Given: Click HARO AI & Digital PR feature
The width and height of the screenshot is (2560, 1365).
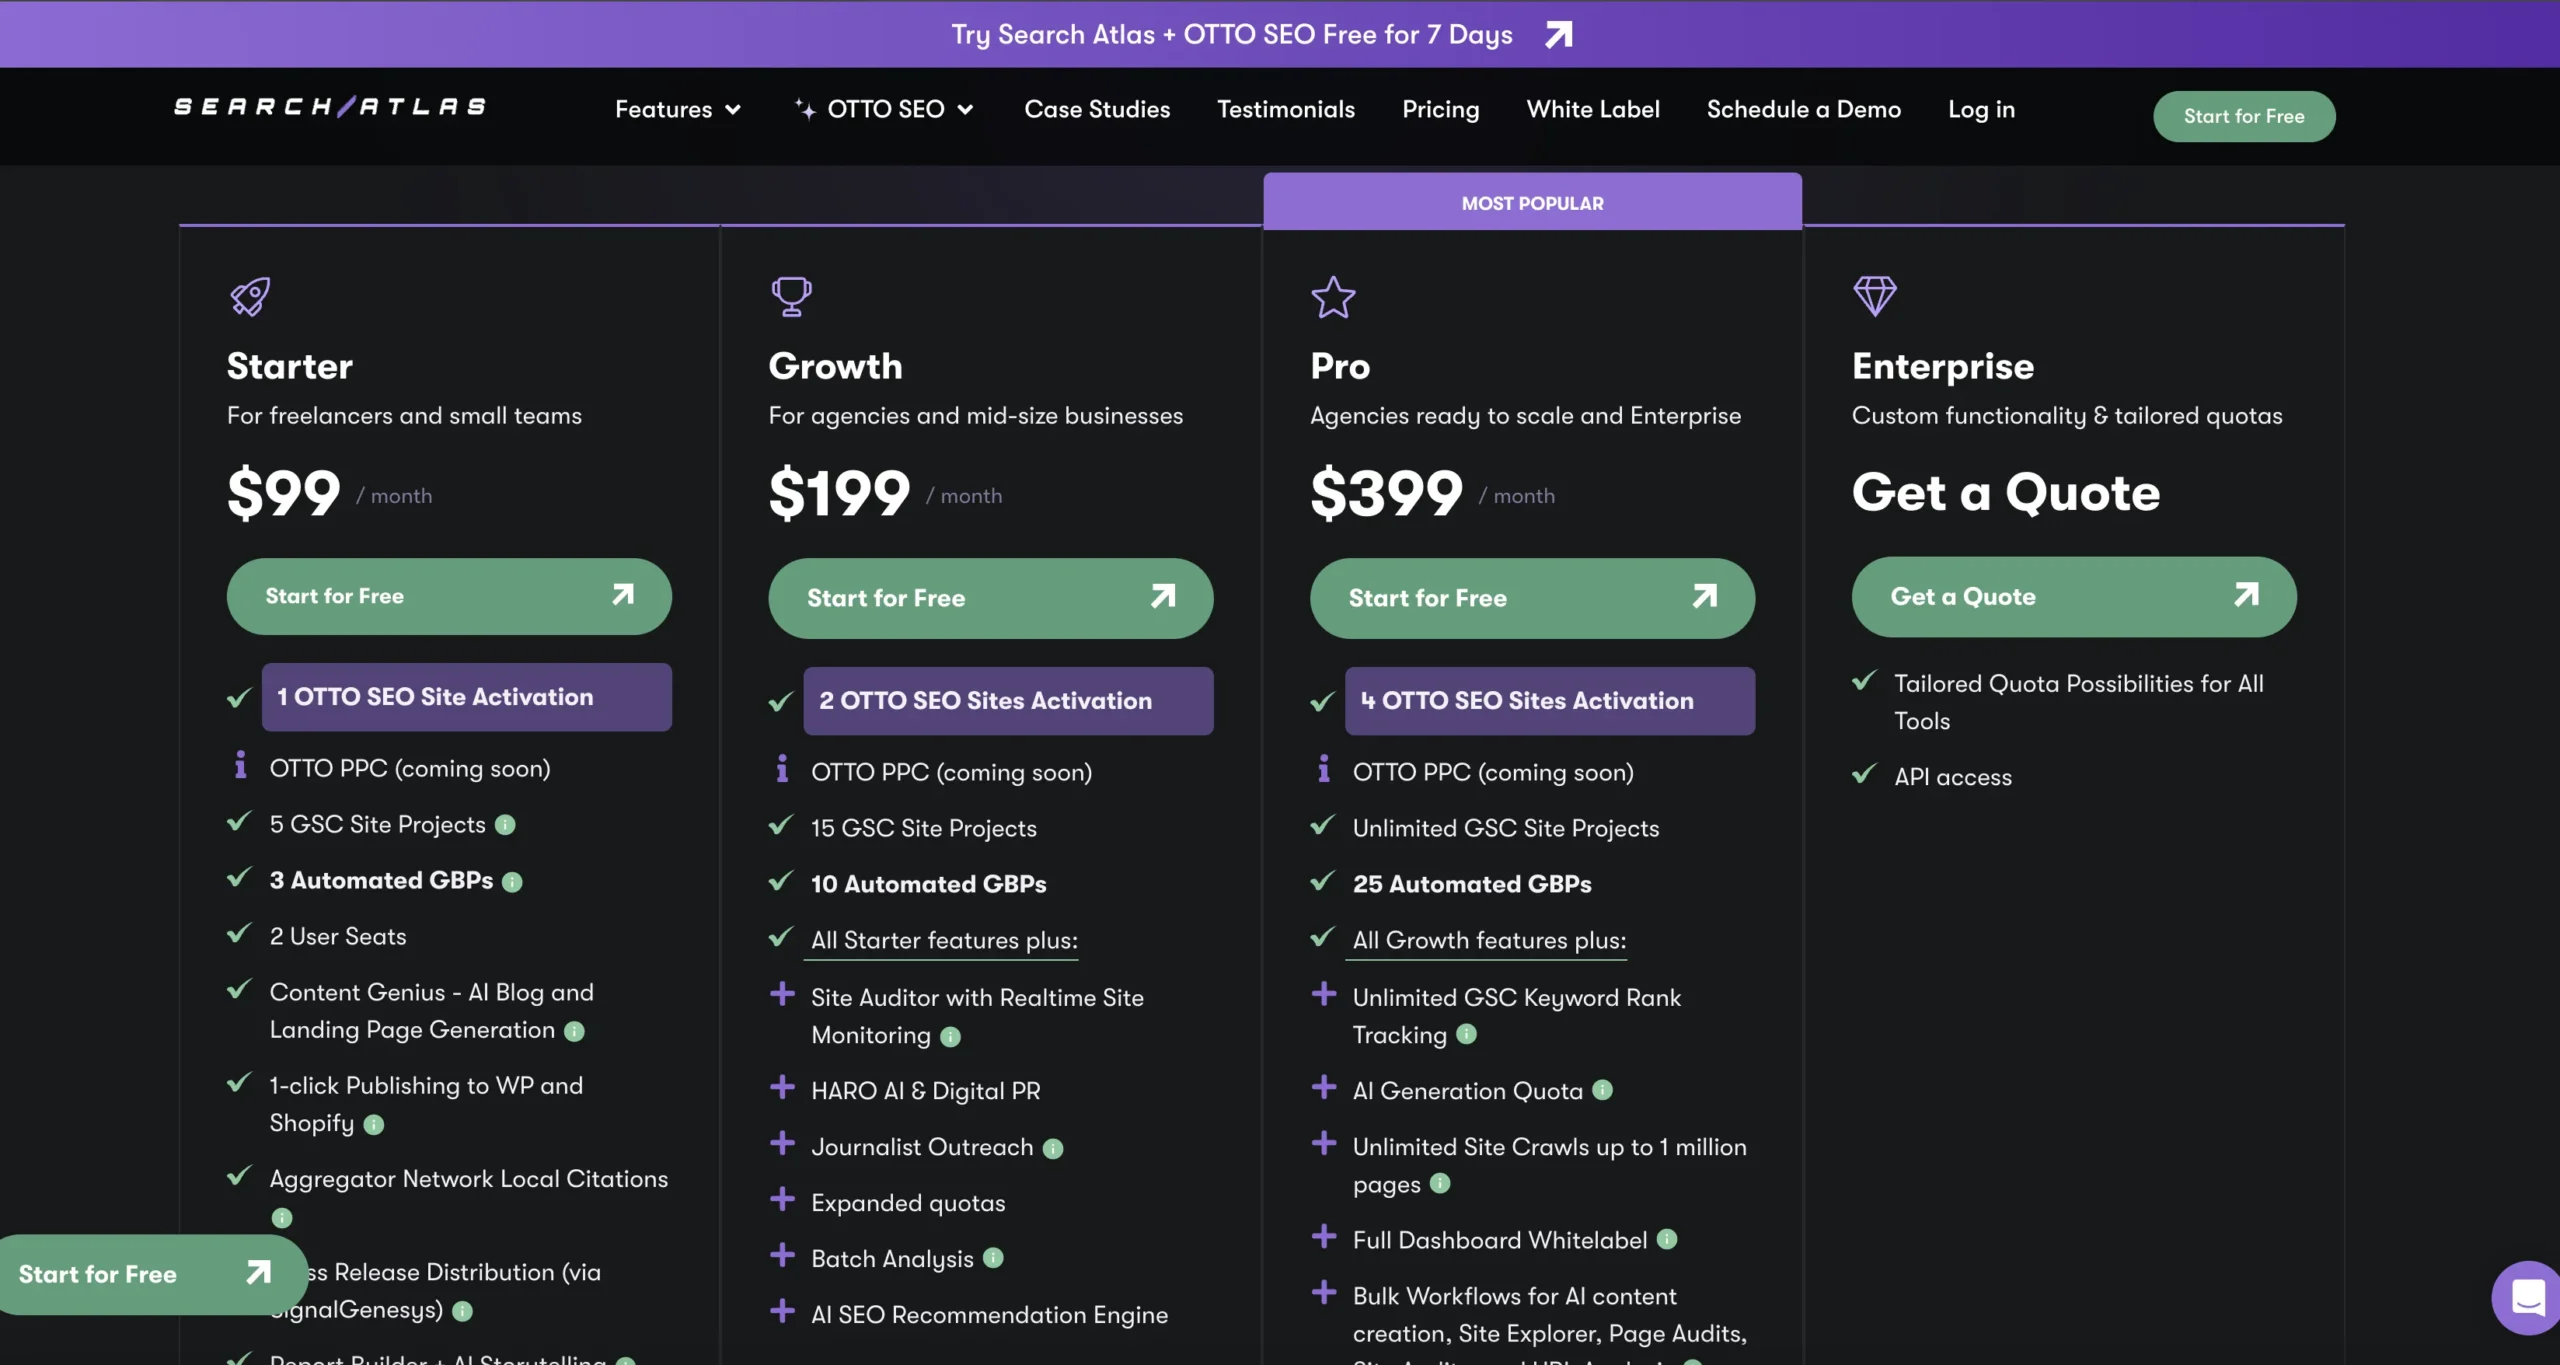Looking at the screenshot, I should coord(926,1091).
